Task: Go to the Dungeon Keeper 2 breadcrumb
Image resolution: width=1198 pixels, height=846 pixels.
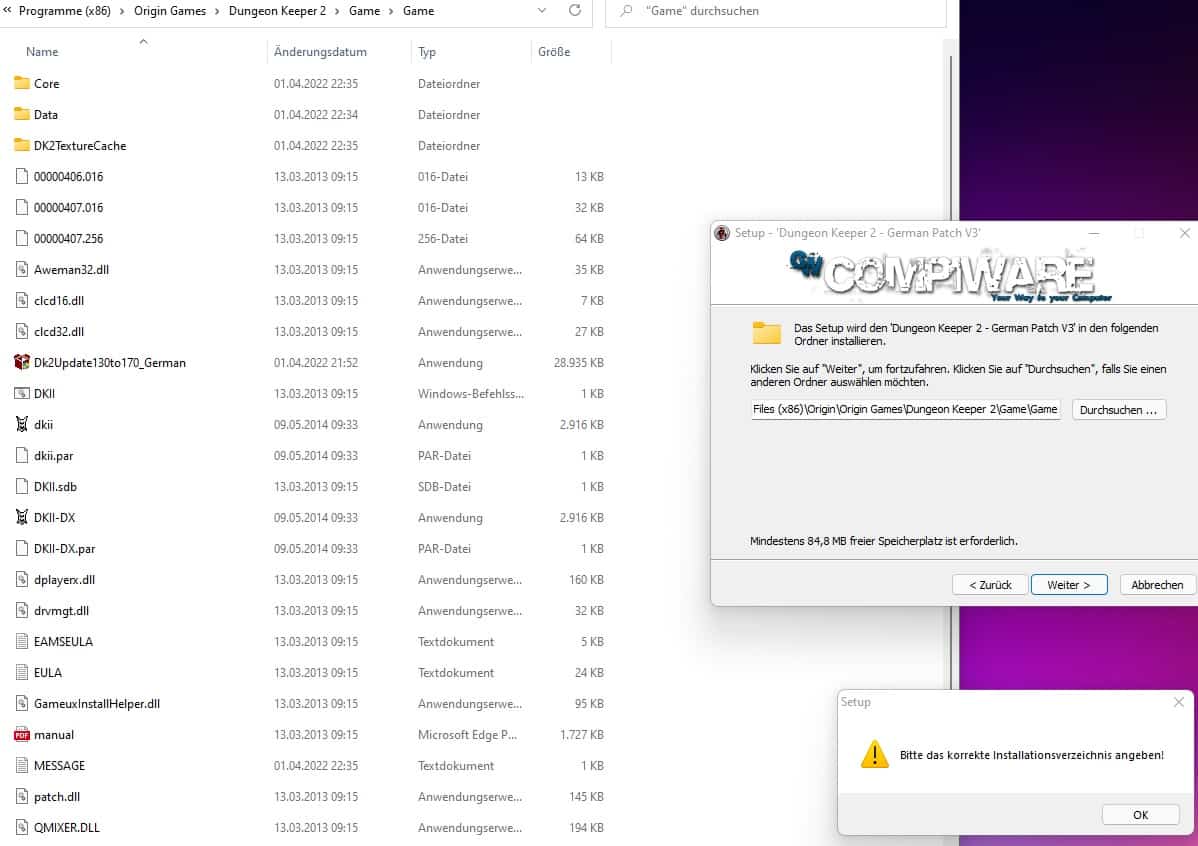Action: tap(277, 11)
